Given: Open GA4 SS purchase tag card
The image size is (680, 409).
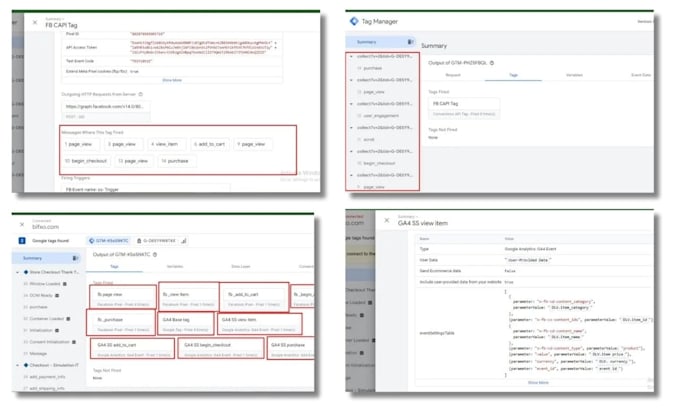Looking at the screenshot, I should [x=291, y=348].
